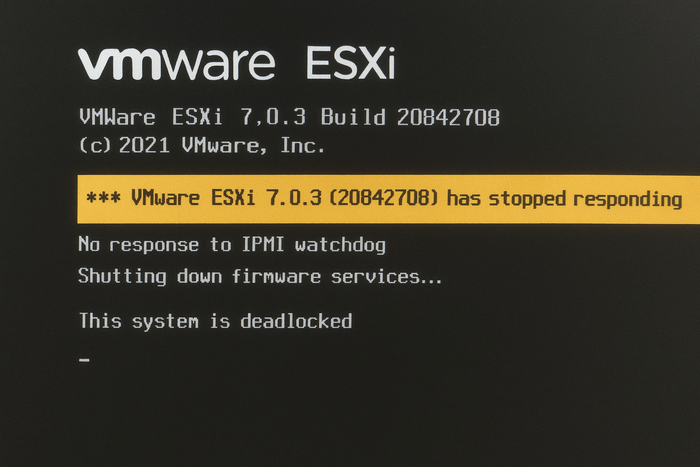
Task: Click the (20842708) build number in banner
Action: (383, 198)
